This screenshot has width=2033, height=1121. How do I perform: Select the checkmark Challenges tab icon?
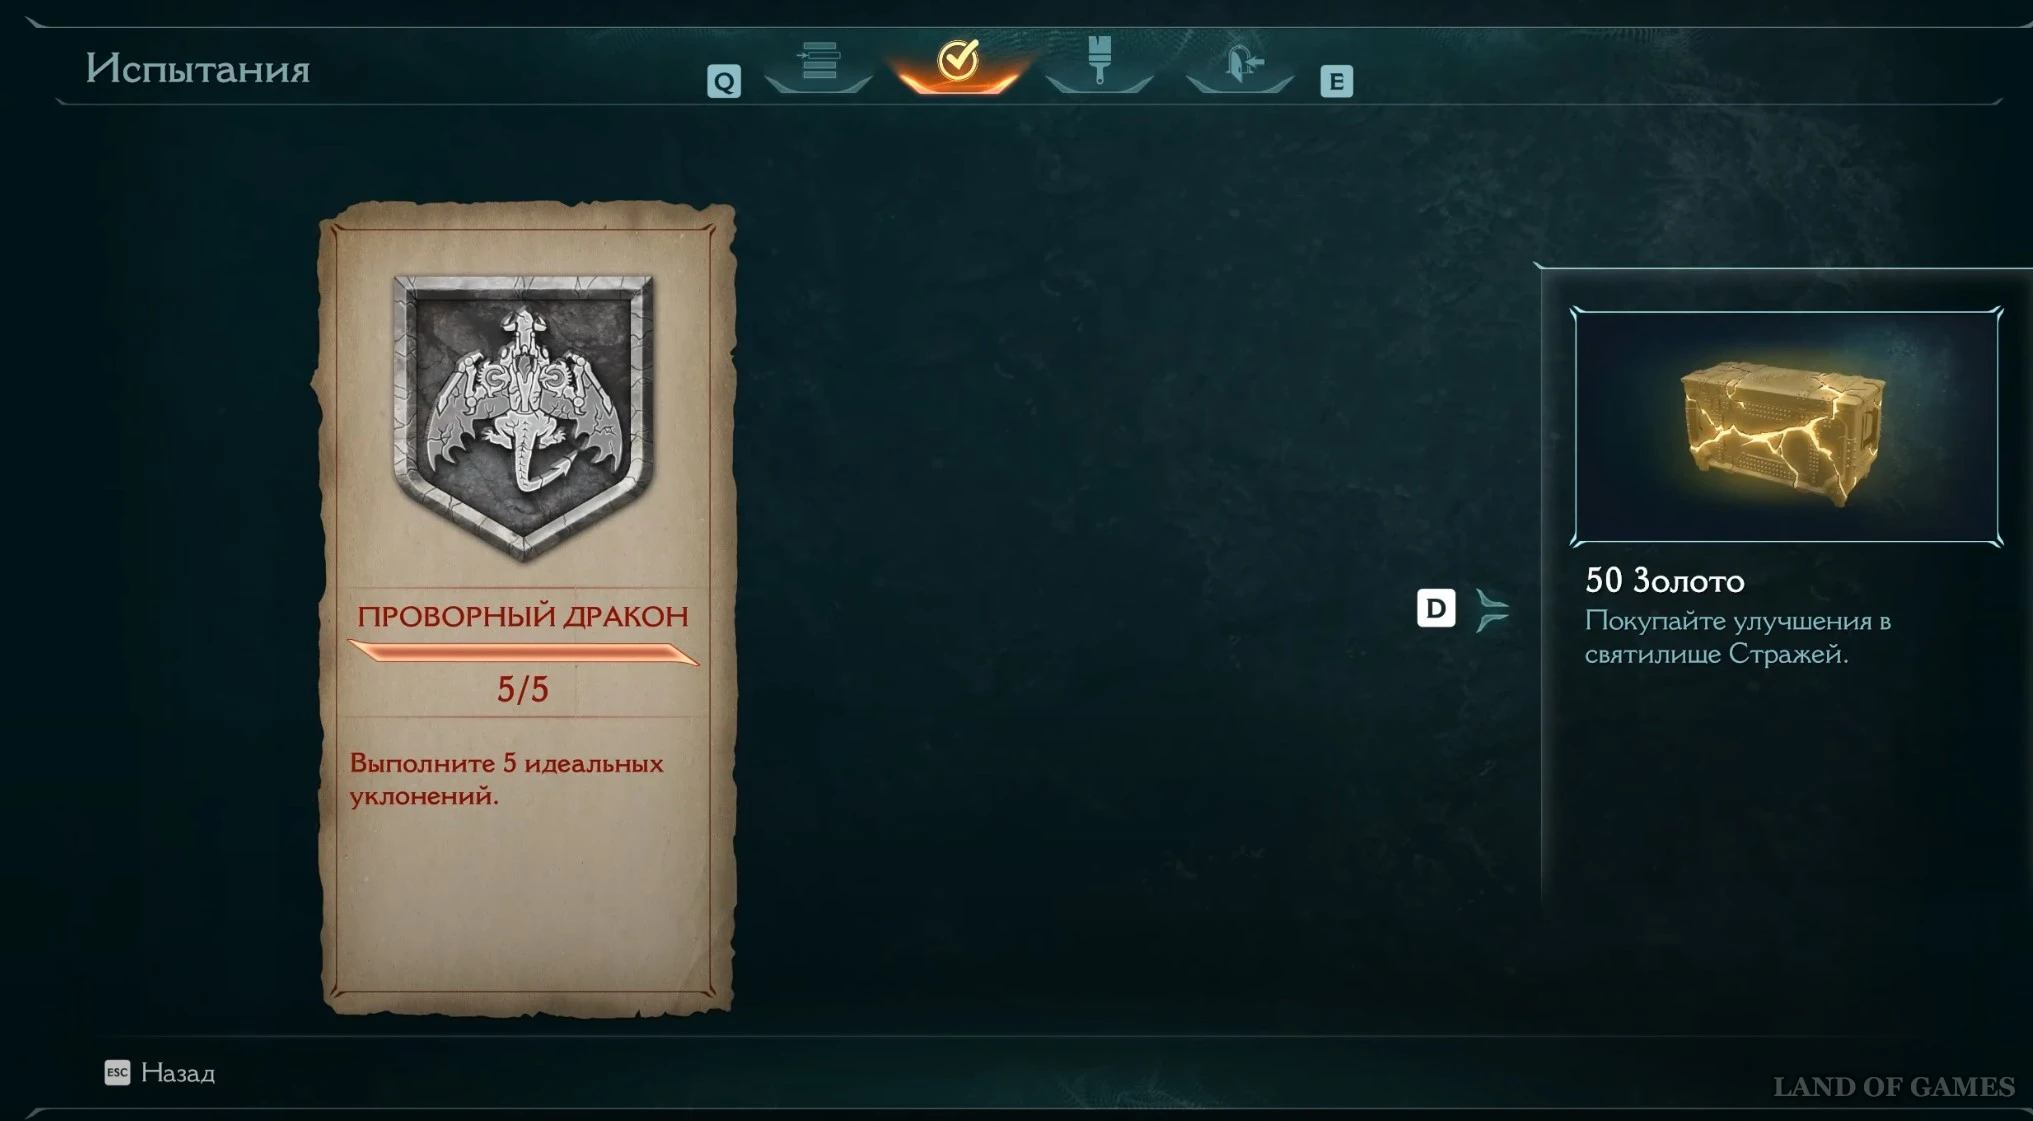pos(958,60)
